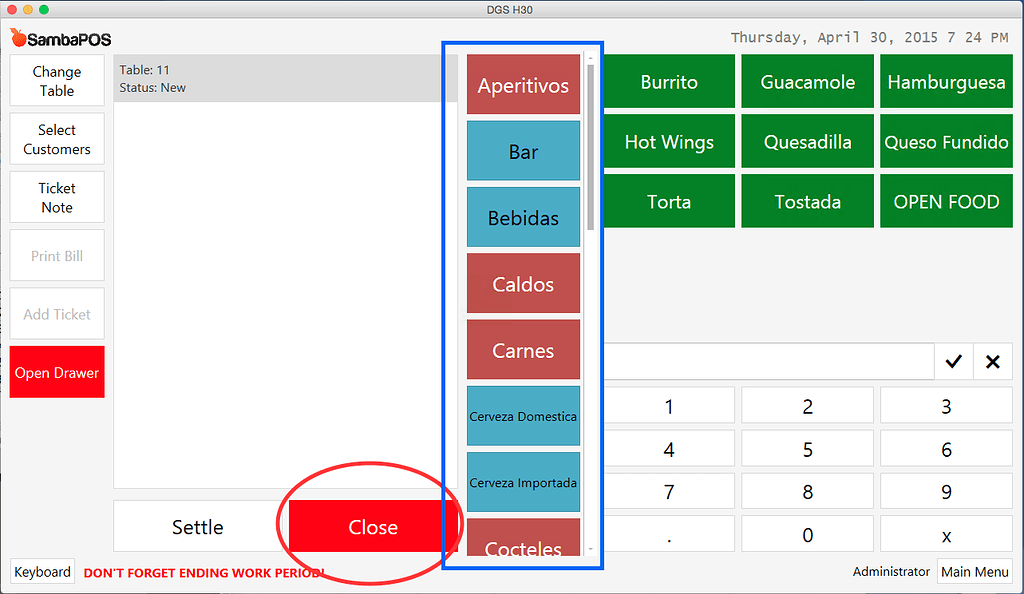This screenshot has width=1024, height=594.
Task: Confirm entry with the checkmark icon
Action: click(x=953, y=361)
